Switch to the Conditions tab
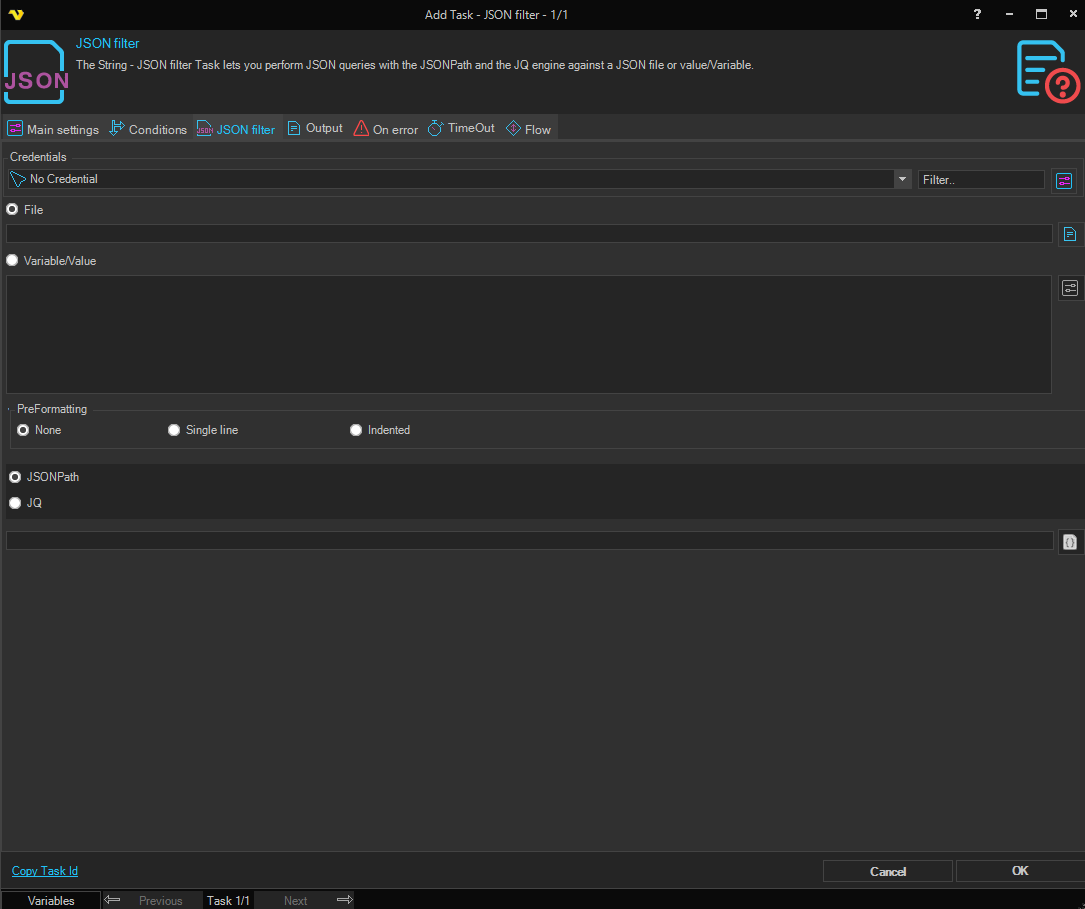The height and width of the screenshot is (909, 1085). [148, 129]
